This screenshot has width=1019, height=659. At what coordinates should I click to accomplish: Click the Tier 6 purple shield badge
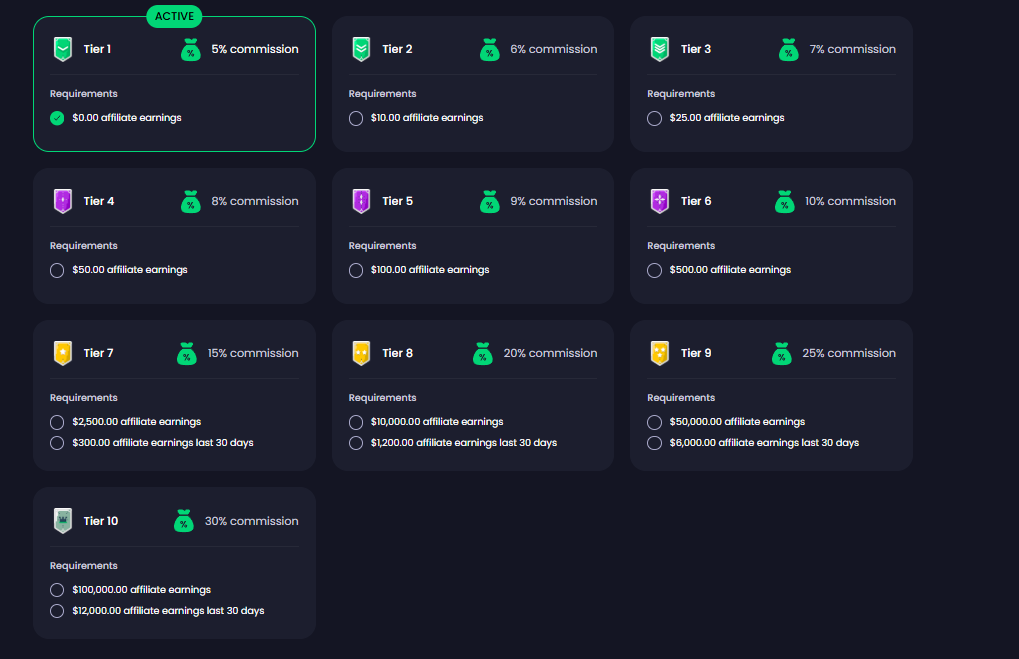point(660,201)
